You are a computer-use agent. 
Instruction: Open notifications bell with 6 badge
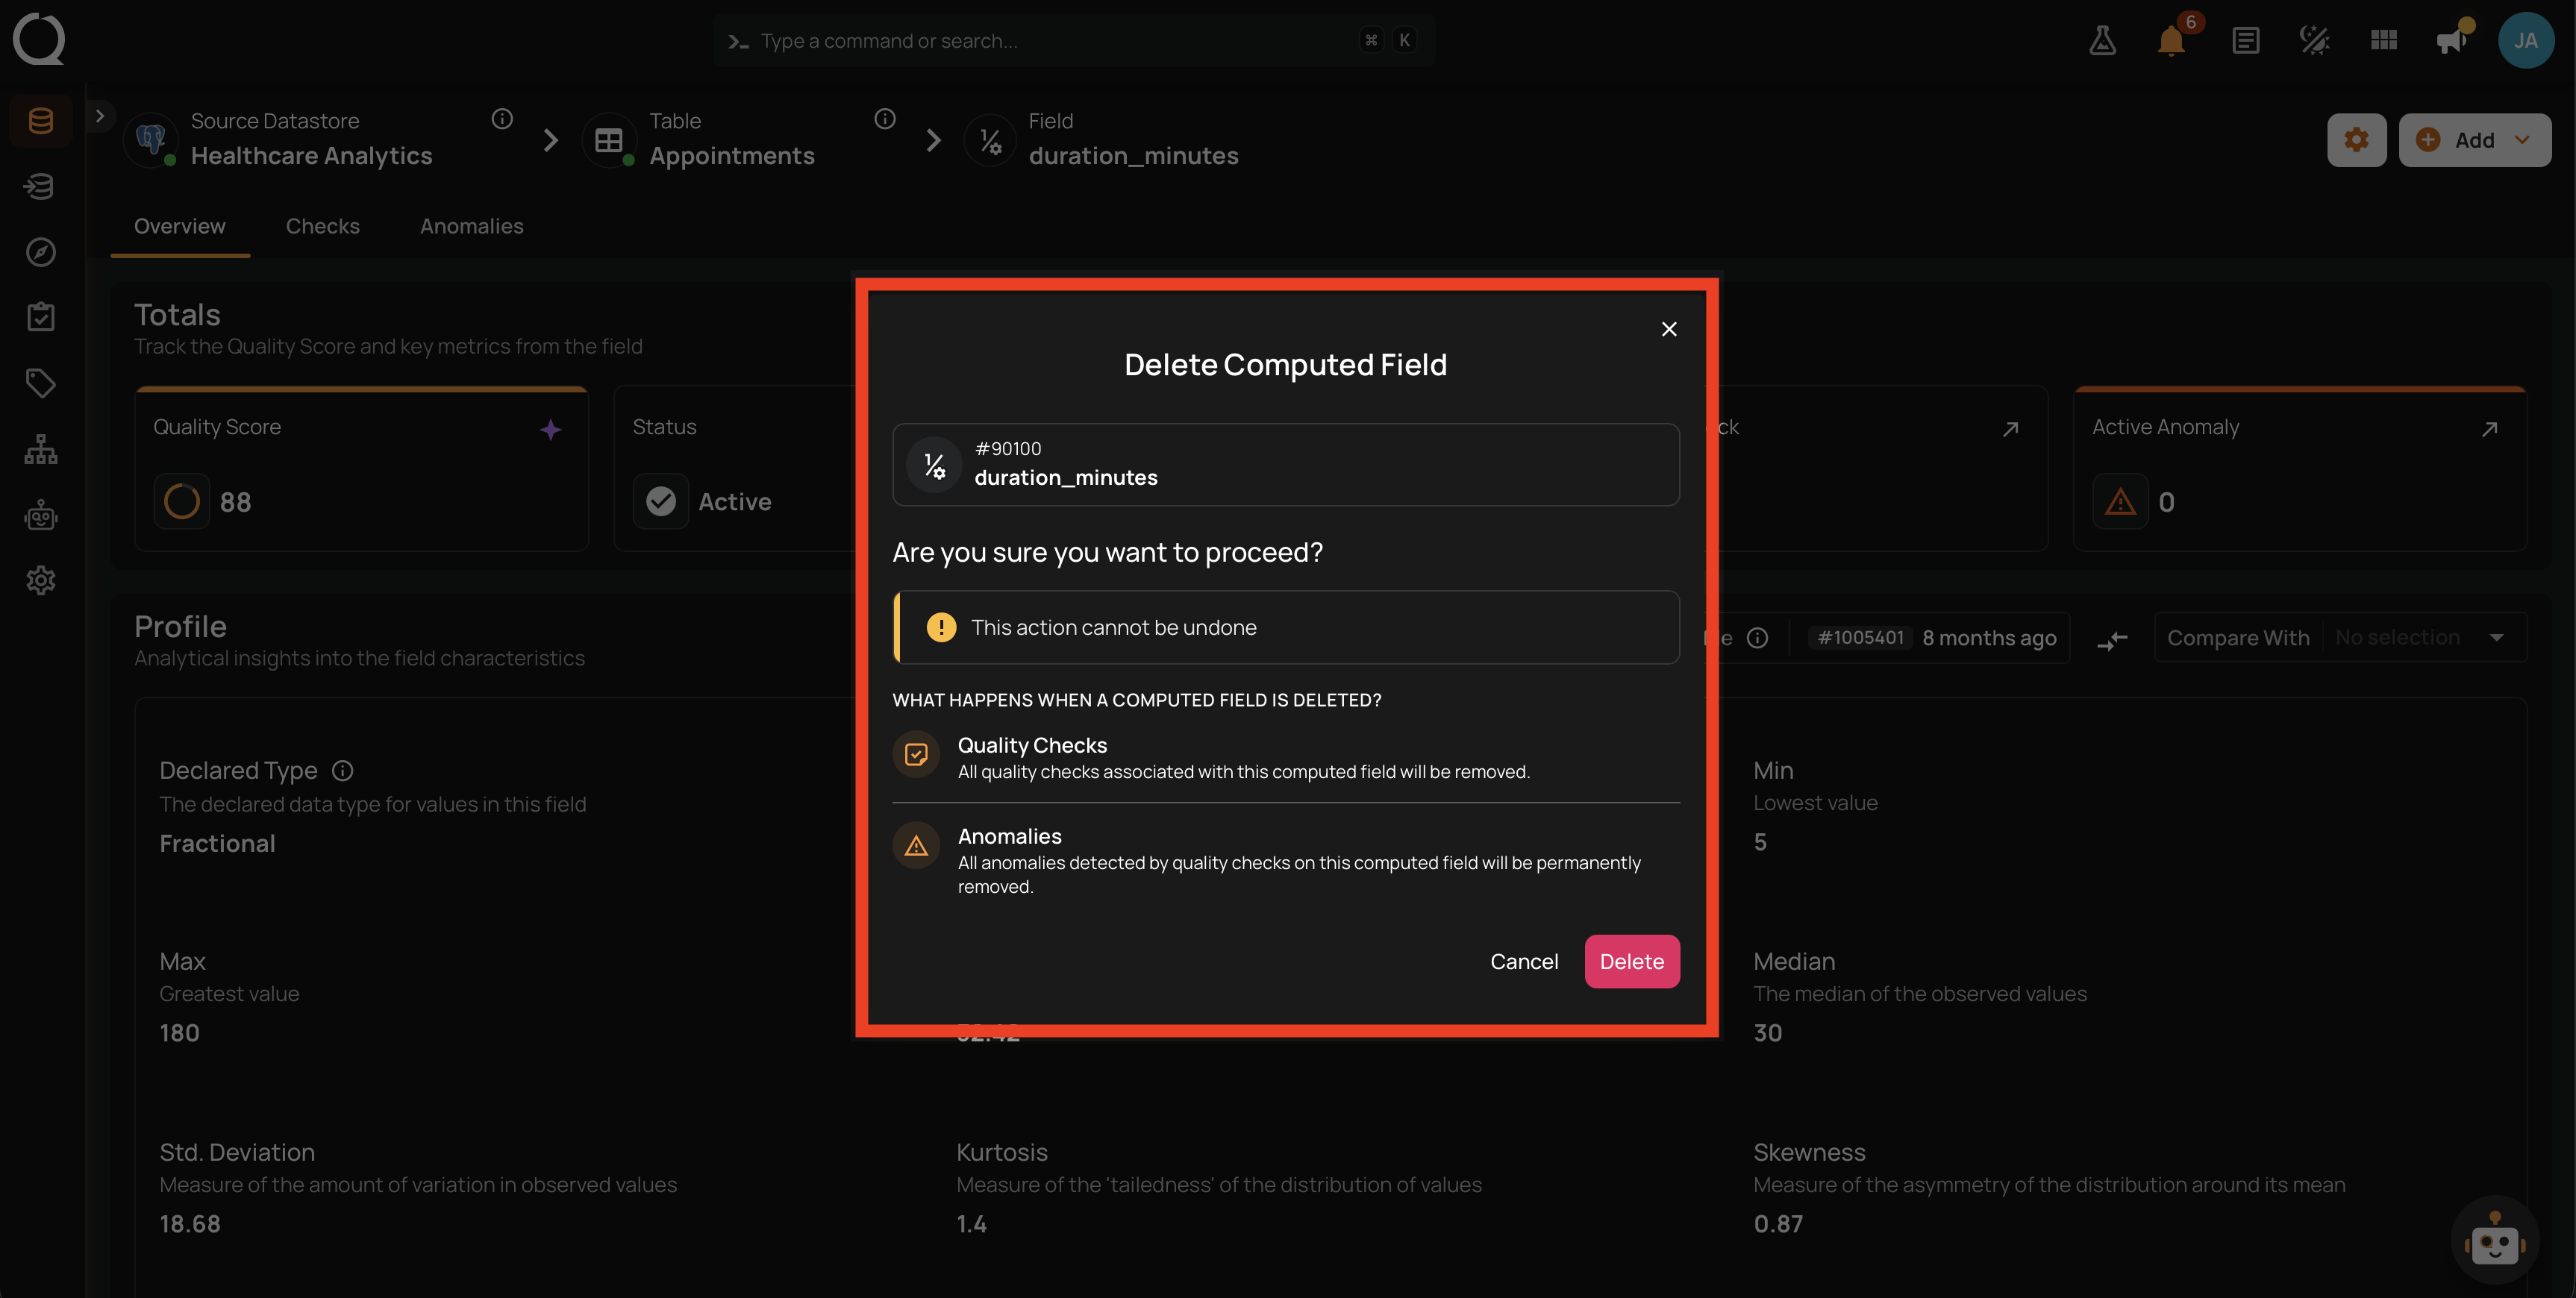point(2171,40)
